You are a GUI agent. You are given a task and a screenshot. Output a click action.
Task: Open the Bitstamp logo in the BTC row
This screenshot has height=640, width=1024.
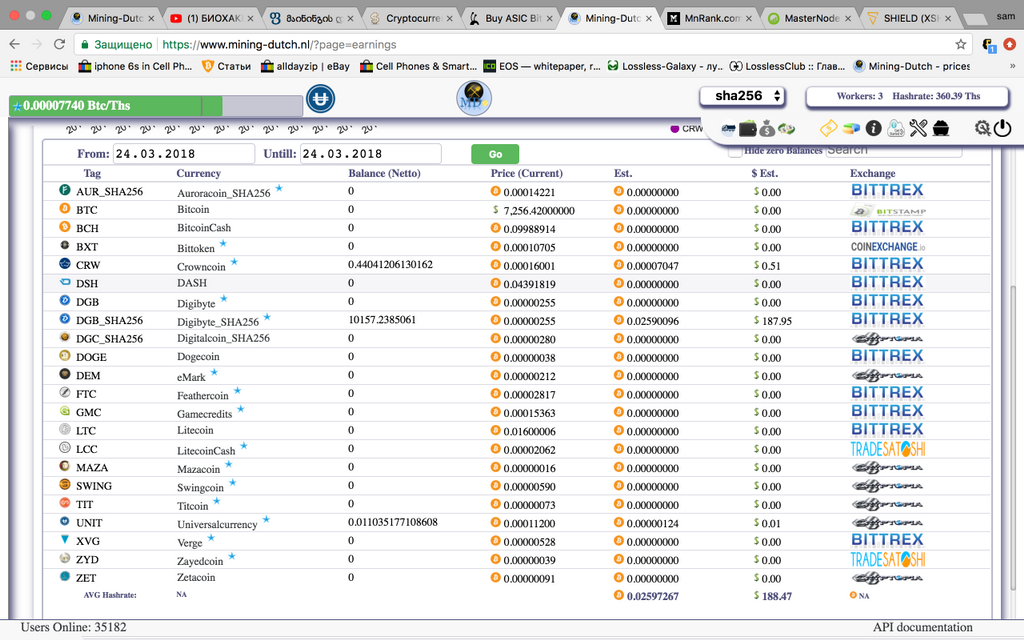point(888,211)
